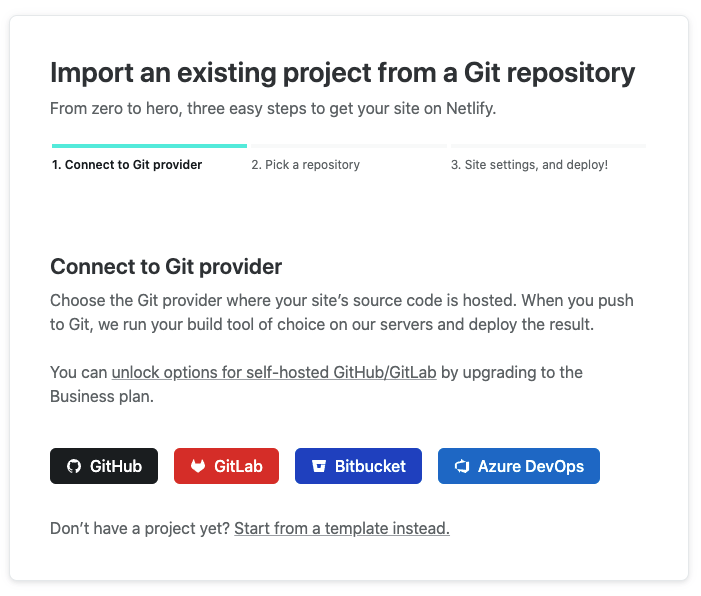
Task: Click the Import an existing project heading
Action: point(342,73)
